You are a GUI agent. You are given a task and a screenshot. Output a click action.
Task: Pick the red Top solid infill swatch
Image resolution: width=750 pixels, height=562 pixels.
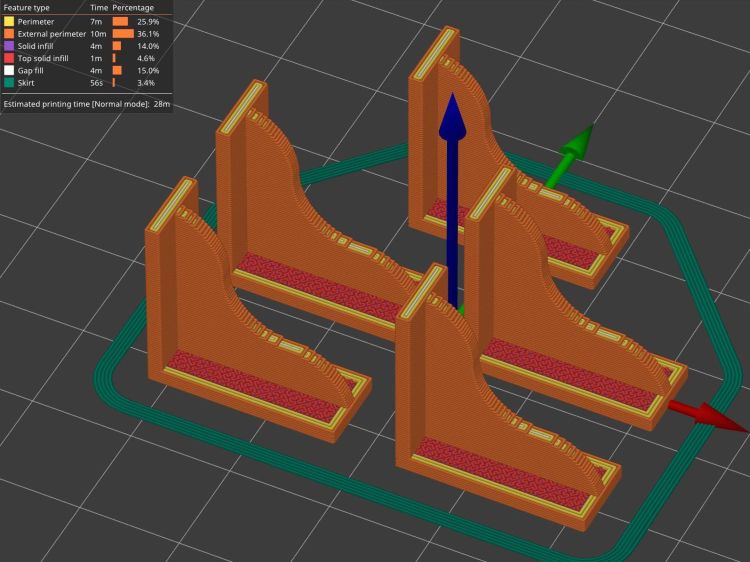(x=9, y=58)
